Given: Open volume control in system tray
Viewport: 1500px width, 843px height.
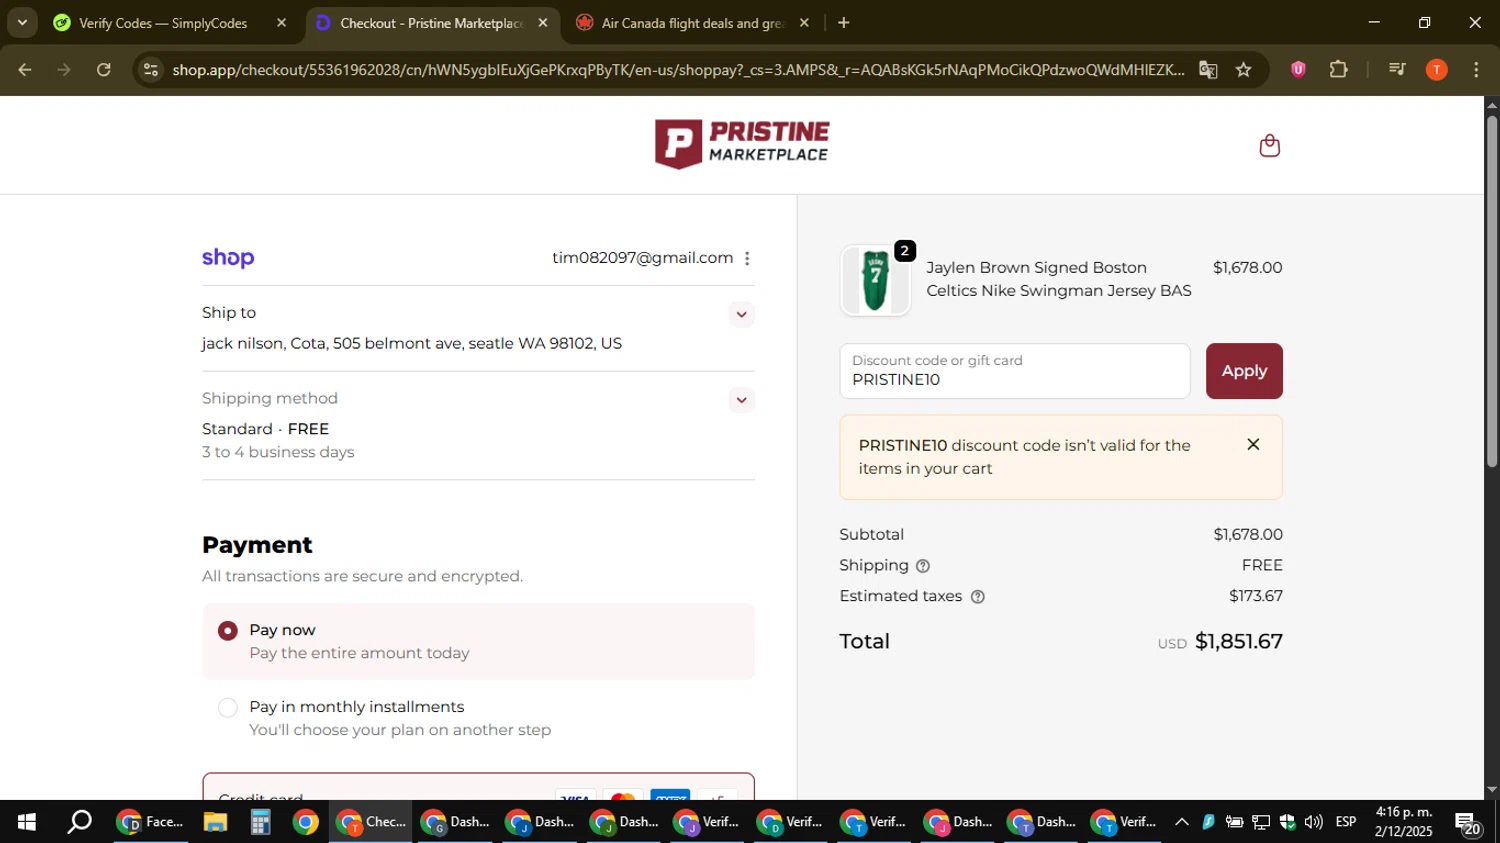Looking at the screenshot, I should tap(1313, 822).
